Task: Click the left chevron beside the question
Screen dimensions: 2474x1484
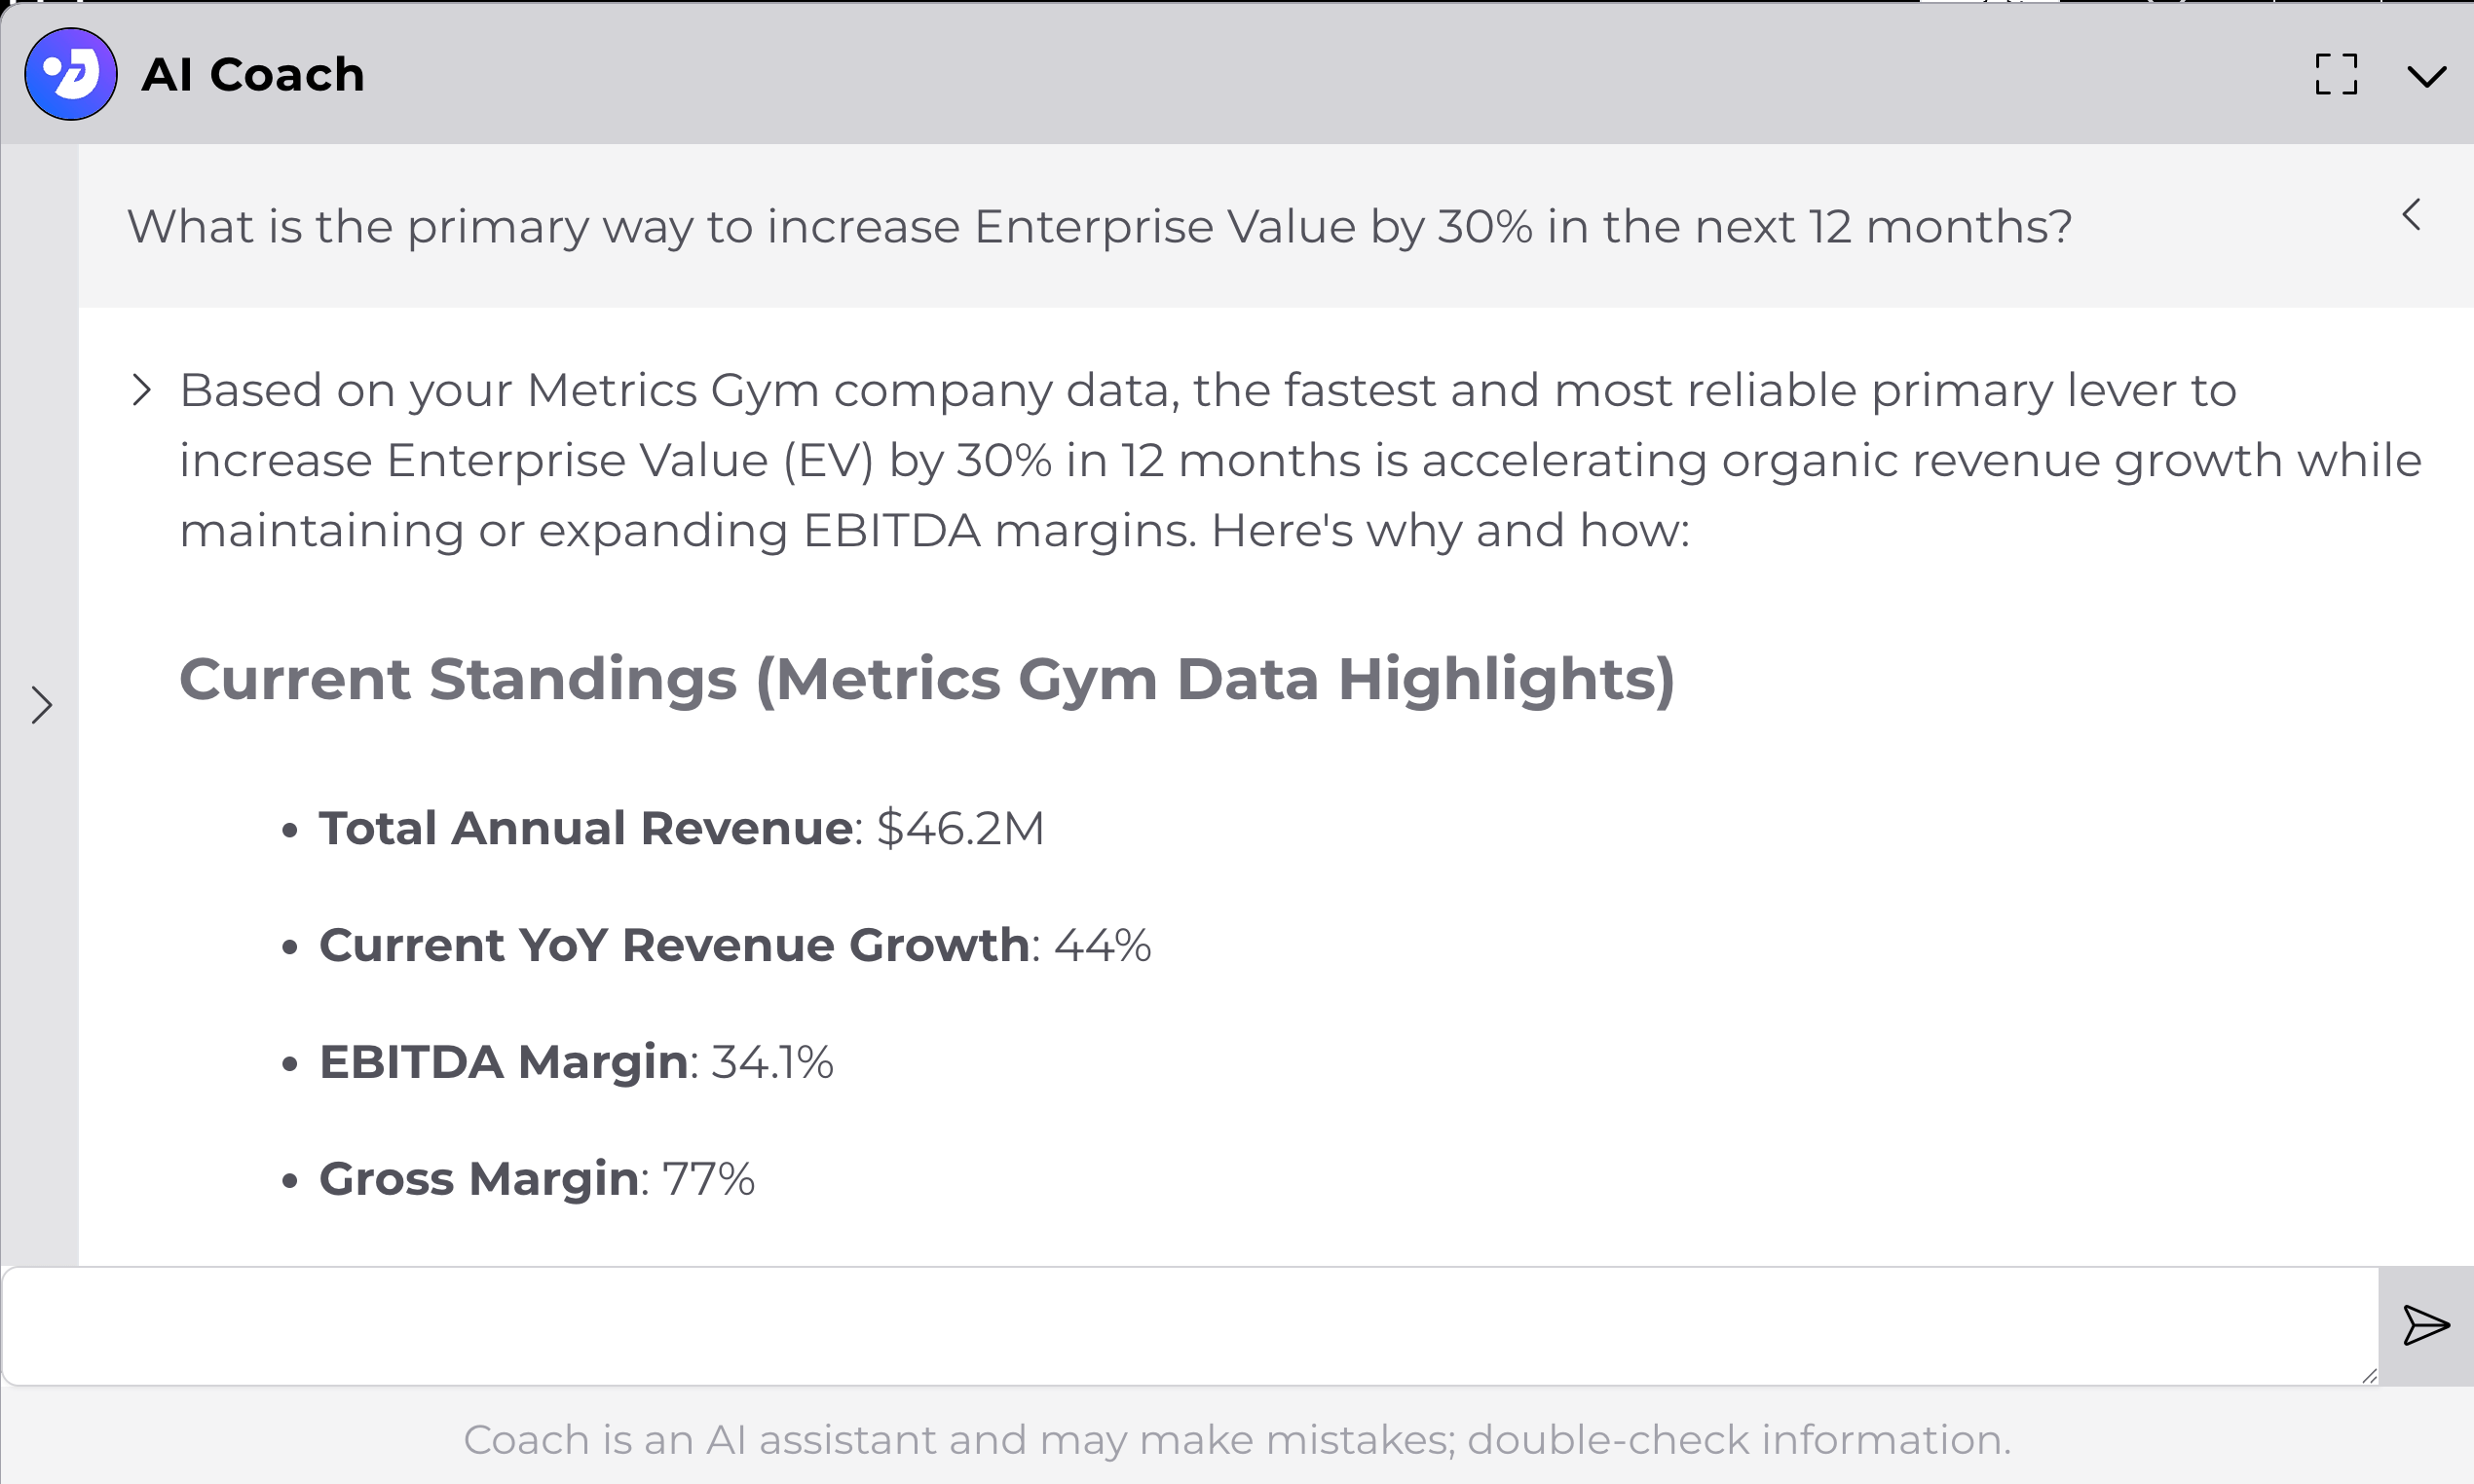Action: (2412, 215)
